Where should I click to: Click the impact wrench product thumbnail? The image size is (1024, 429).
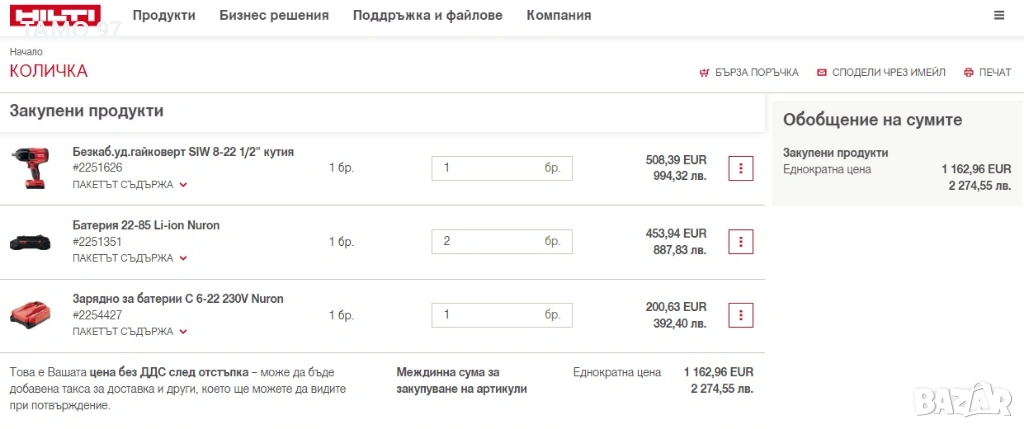[30, 168]
